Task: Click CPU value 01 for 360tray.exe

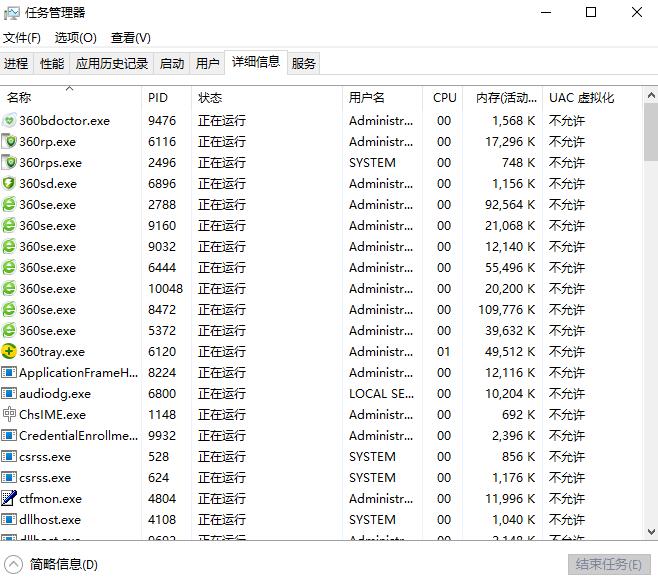Action: [x=444, y=352]
